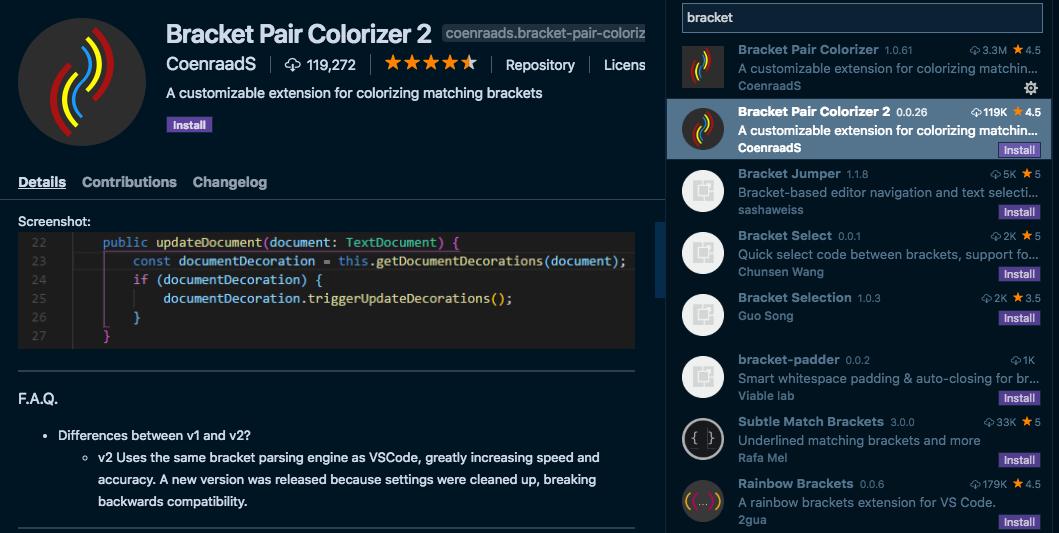
Task: Click the Viable lab publisher name
Action: coord(766,396)
